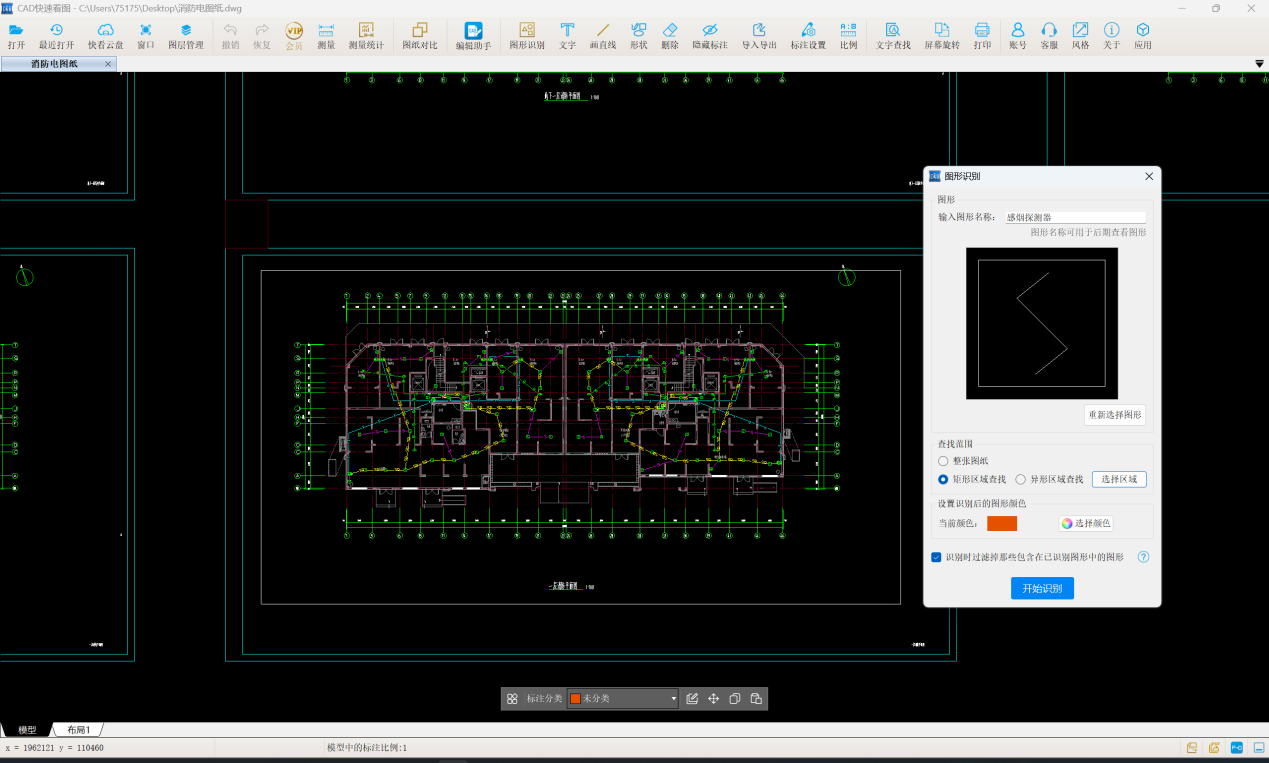Select the 消防电图纸 document tab

pyautogui.click(x=55, y=64)
